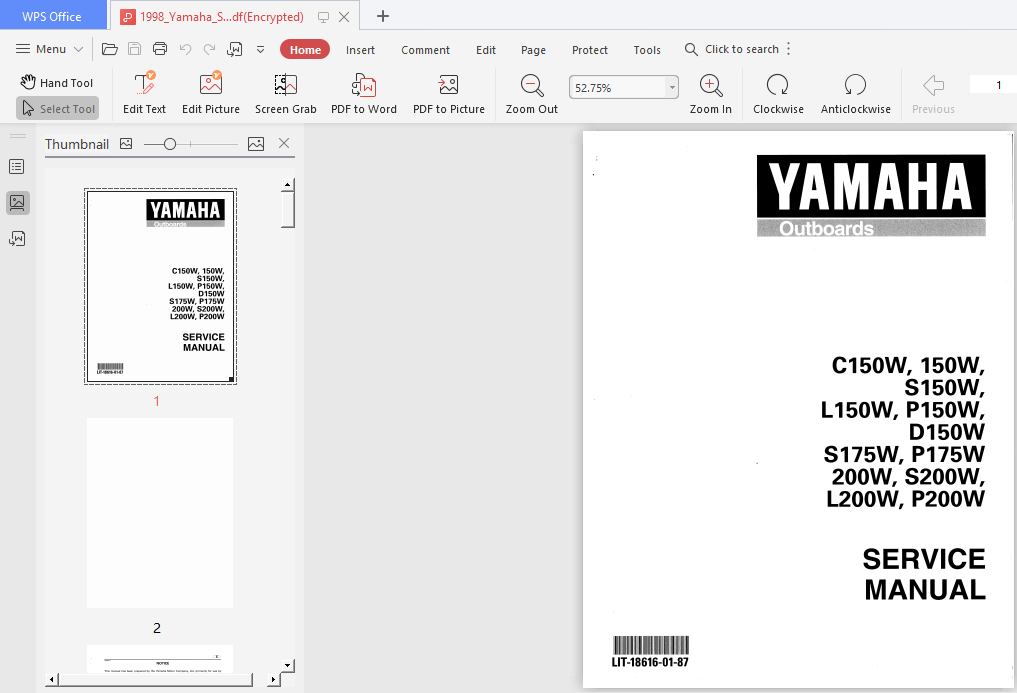Image resolution: width=1017 pixels, height=693 pixels.
Task: Click the page number input box
Action: (993, 84)
